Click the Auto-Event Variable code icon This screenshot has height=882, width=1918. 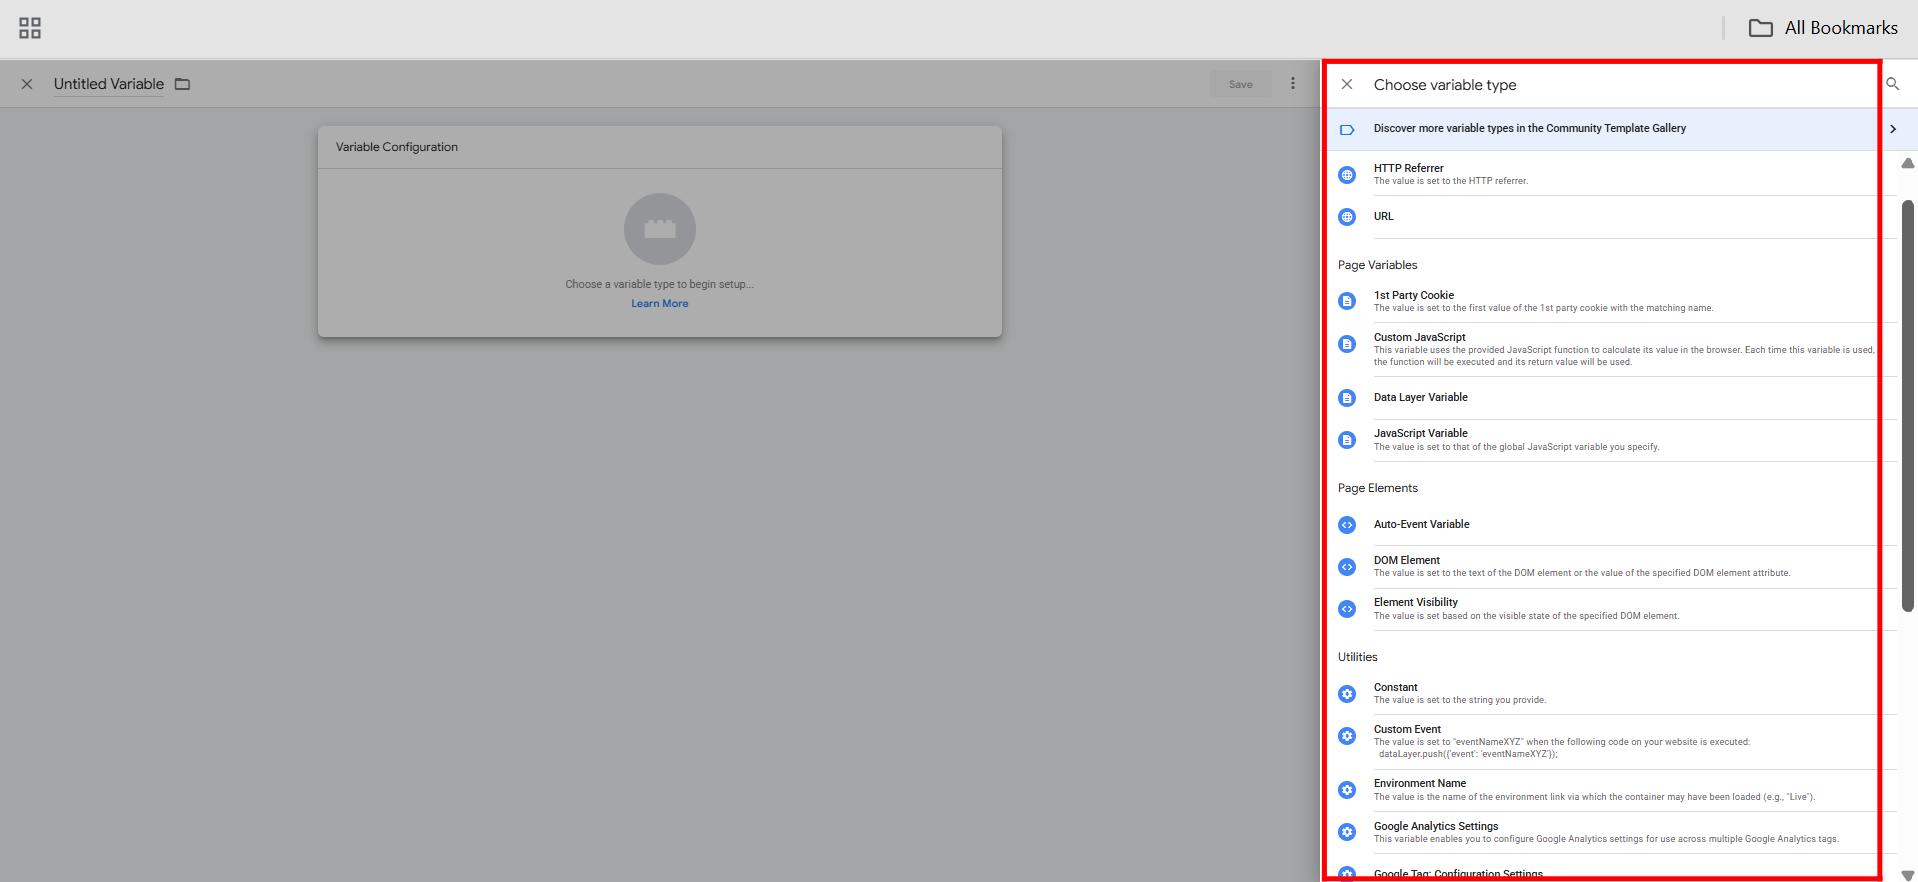point(1347,525)
